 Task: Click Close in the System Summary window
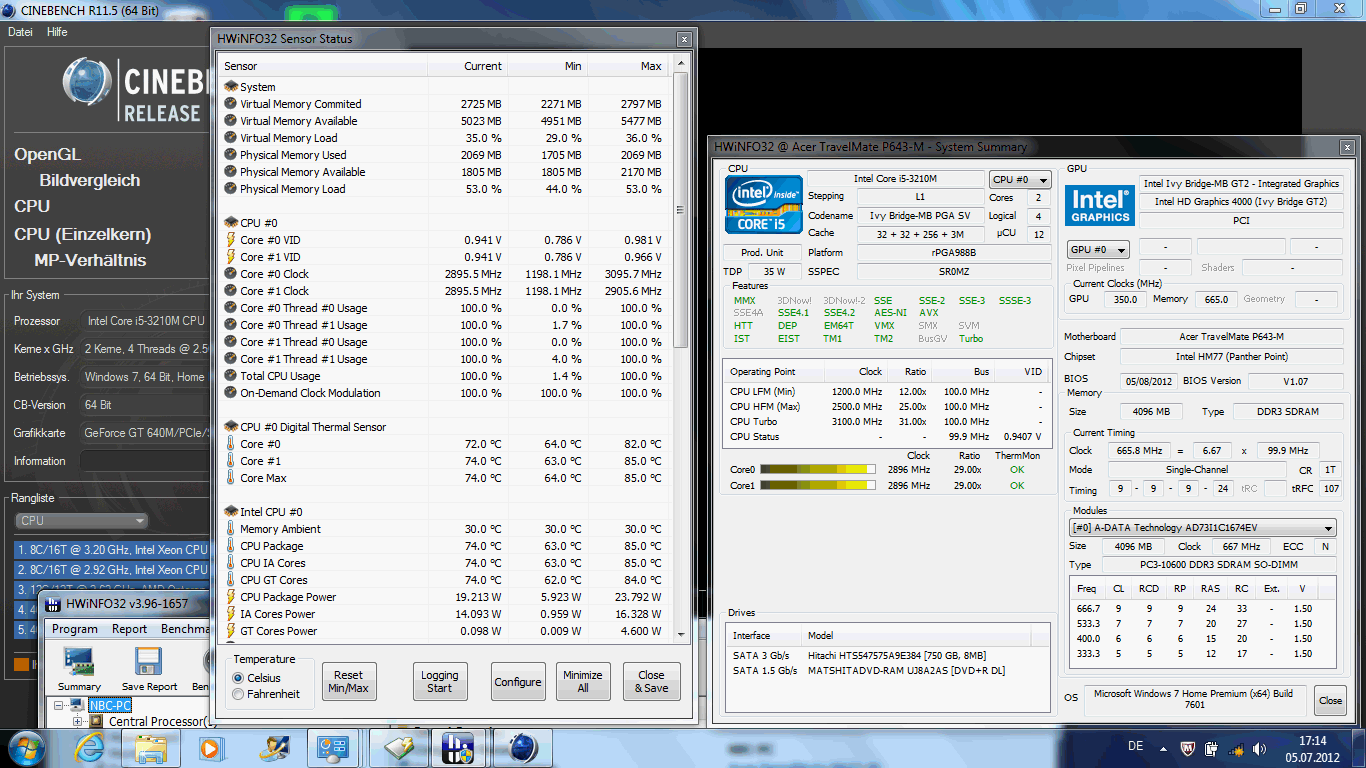coord(1330,700)
